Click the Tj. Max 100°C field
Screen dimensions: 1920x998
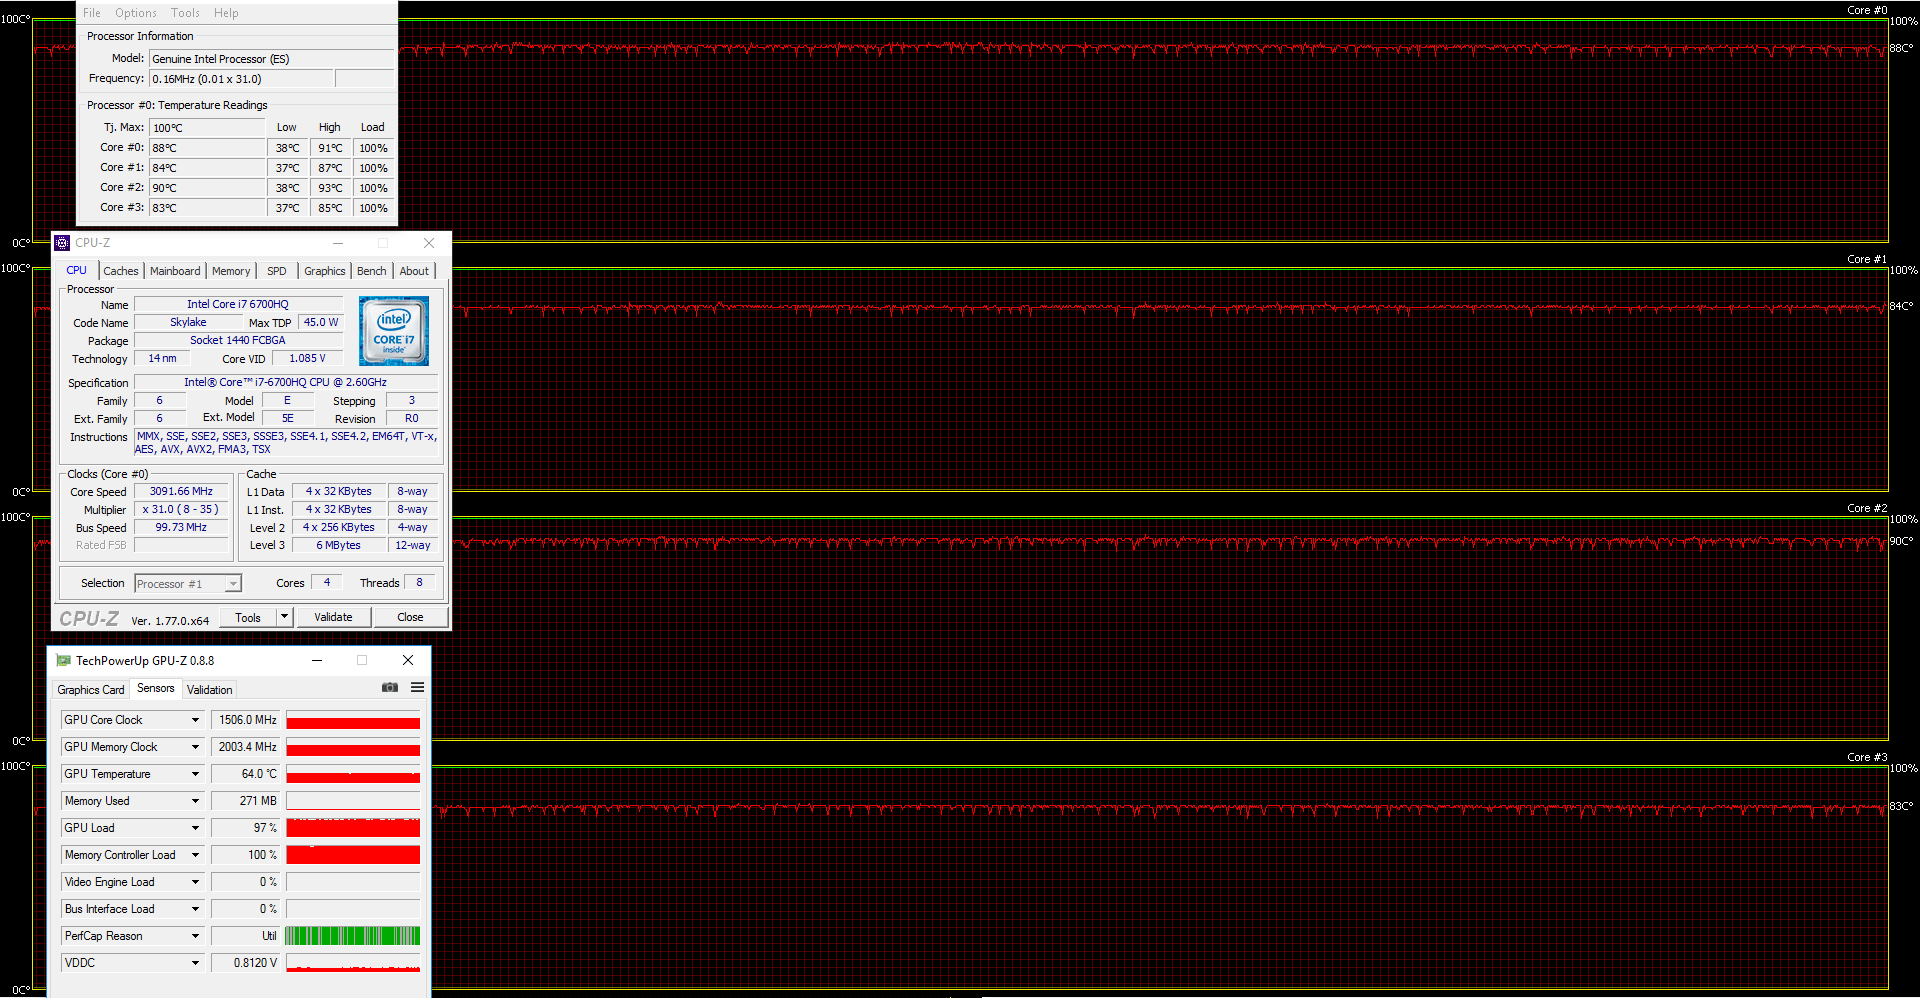point(207,128)
